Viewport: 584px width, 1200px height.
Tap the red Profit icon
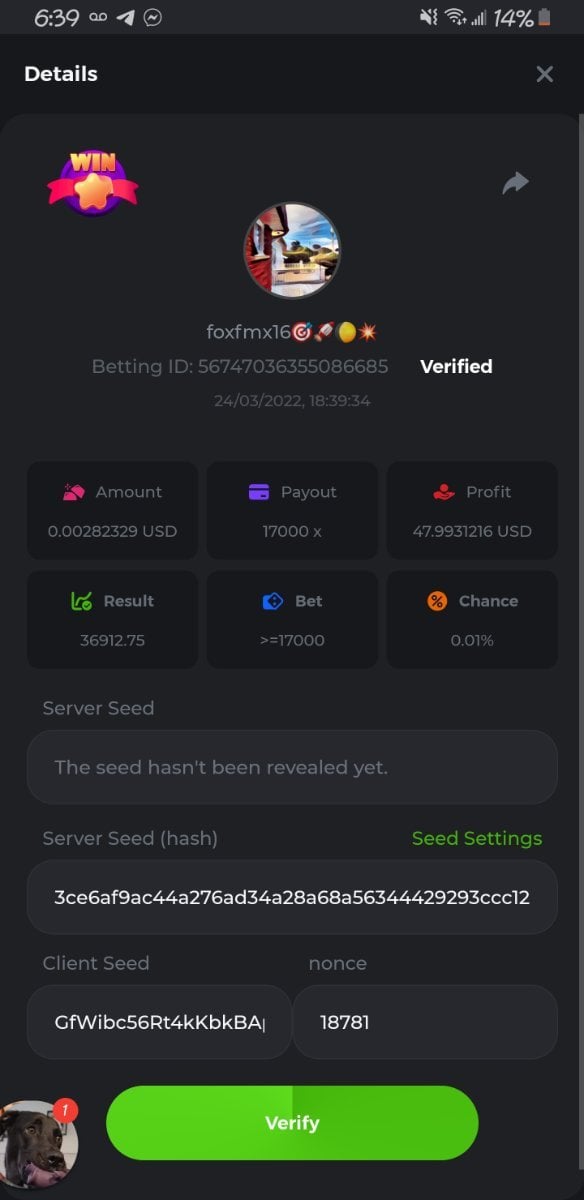(x=444, y=492)
